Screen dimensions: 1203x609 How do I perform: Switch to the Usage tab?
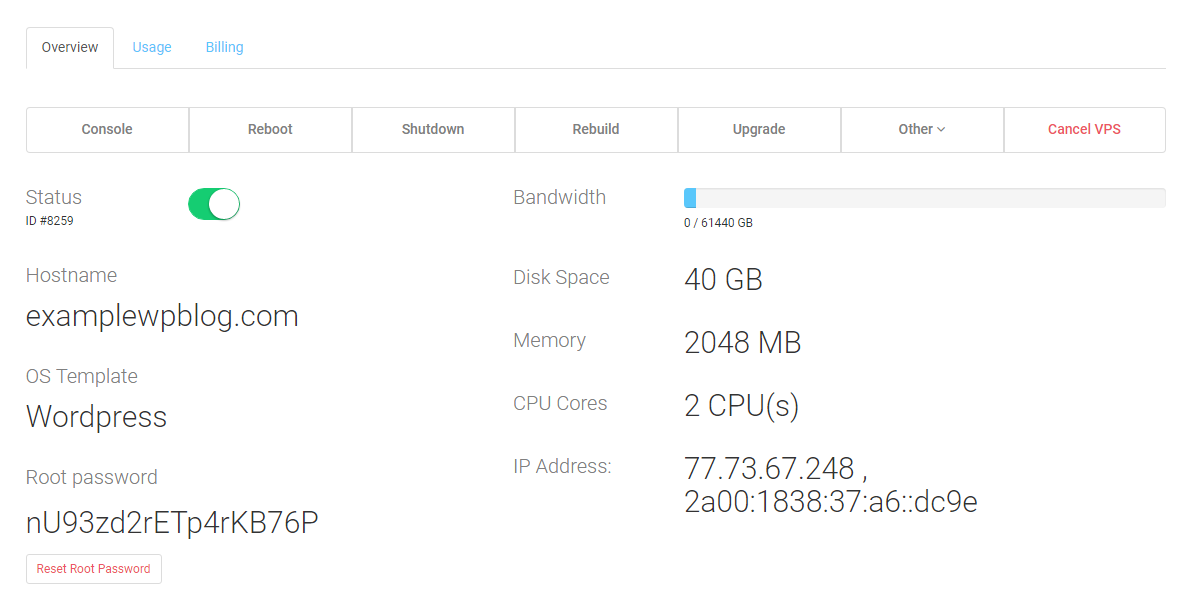point(152,47)
